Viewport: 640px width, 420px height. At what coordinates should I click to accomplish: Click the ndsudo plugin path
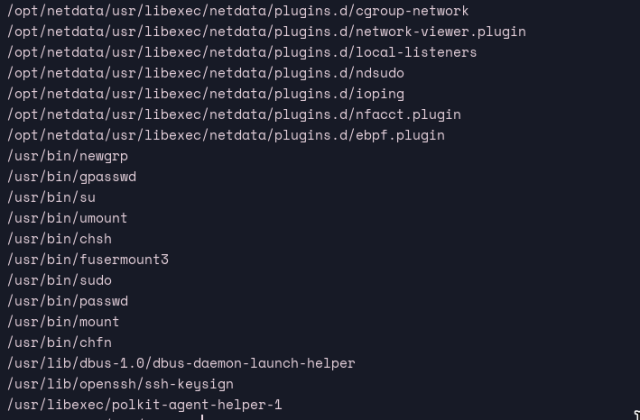click(x=205, y=73)
